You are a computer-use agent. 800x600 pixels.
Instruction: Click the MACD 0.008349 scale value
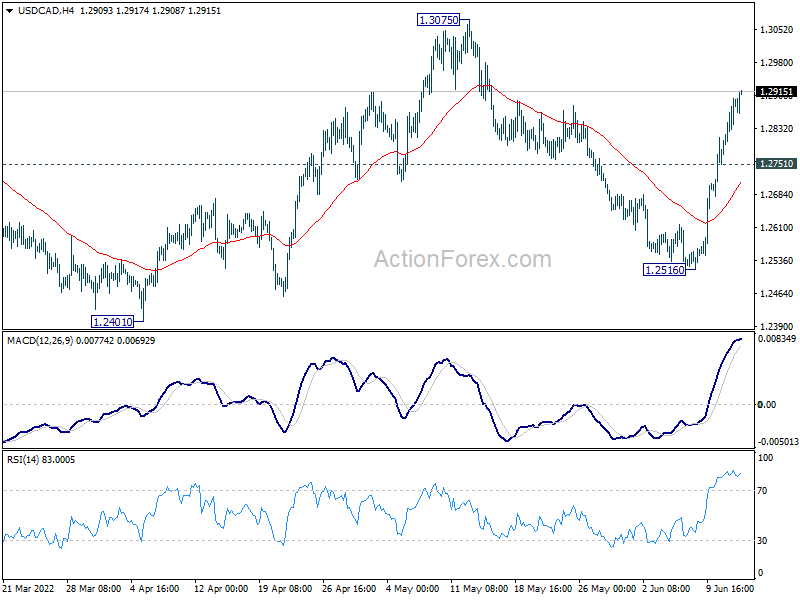[777, 339]
